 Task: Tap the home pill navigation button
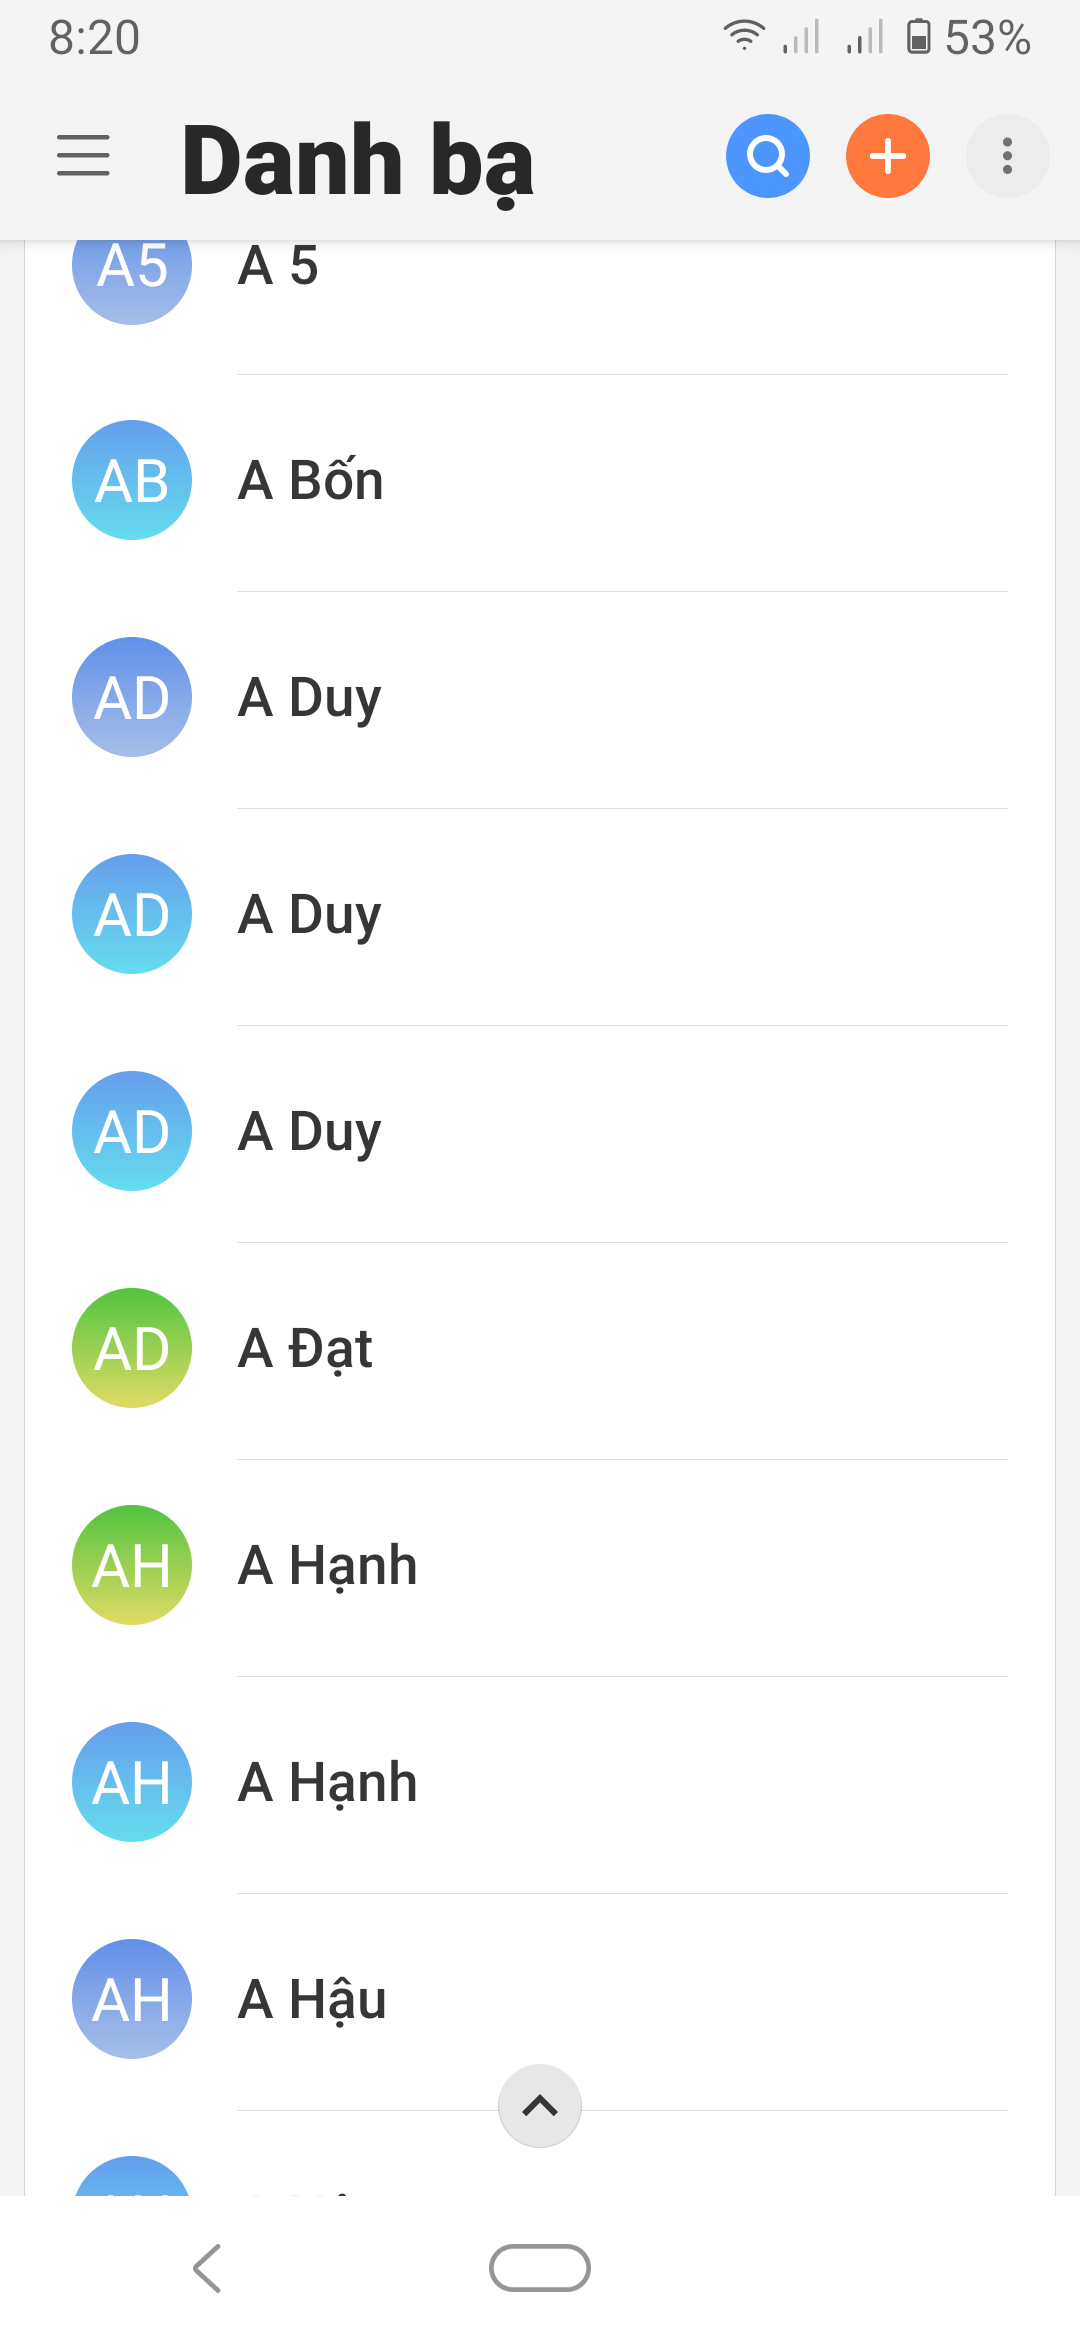(540, 2267)
